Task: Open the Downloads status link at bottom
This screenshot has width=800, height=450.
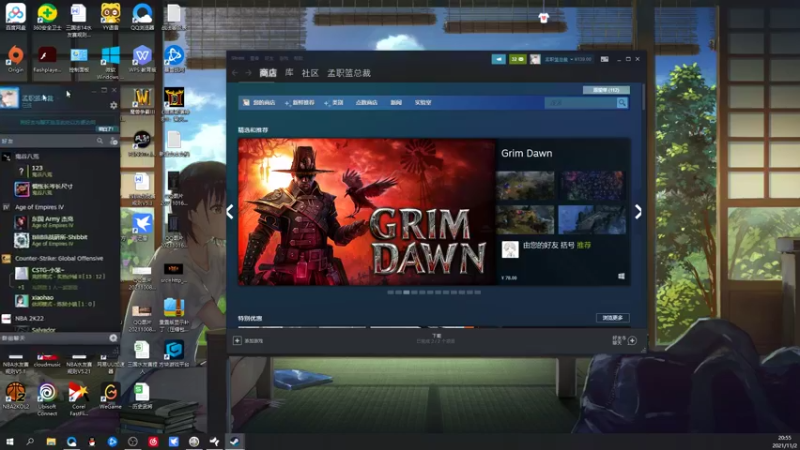Action: [436, 338]
